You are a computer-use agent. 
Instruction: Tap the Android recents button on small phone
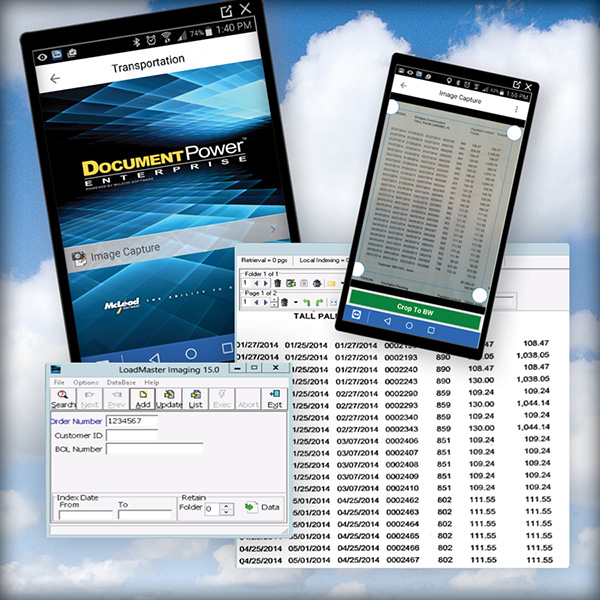pyautogui.click(x=431, y=330)
